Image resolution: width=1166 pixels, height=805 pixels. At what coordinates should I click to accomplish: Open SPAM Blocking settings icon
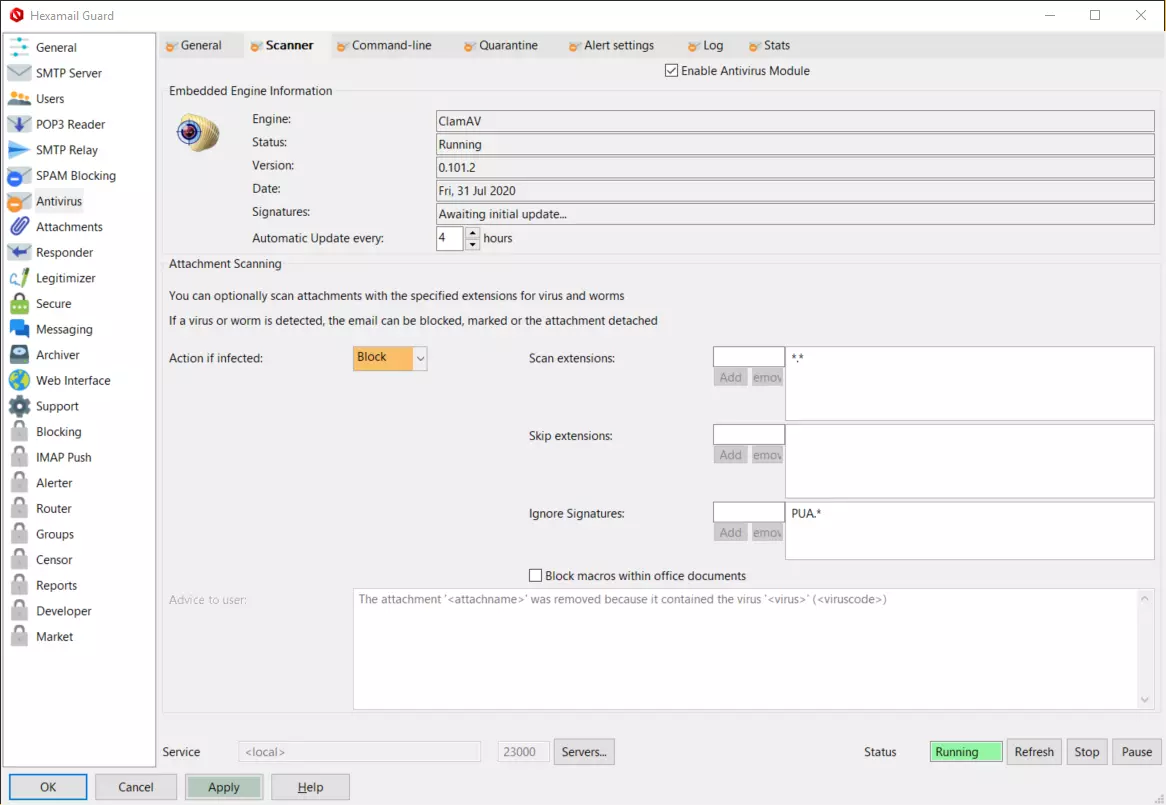click(x=20, y=176)
